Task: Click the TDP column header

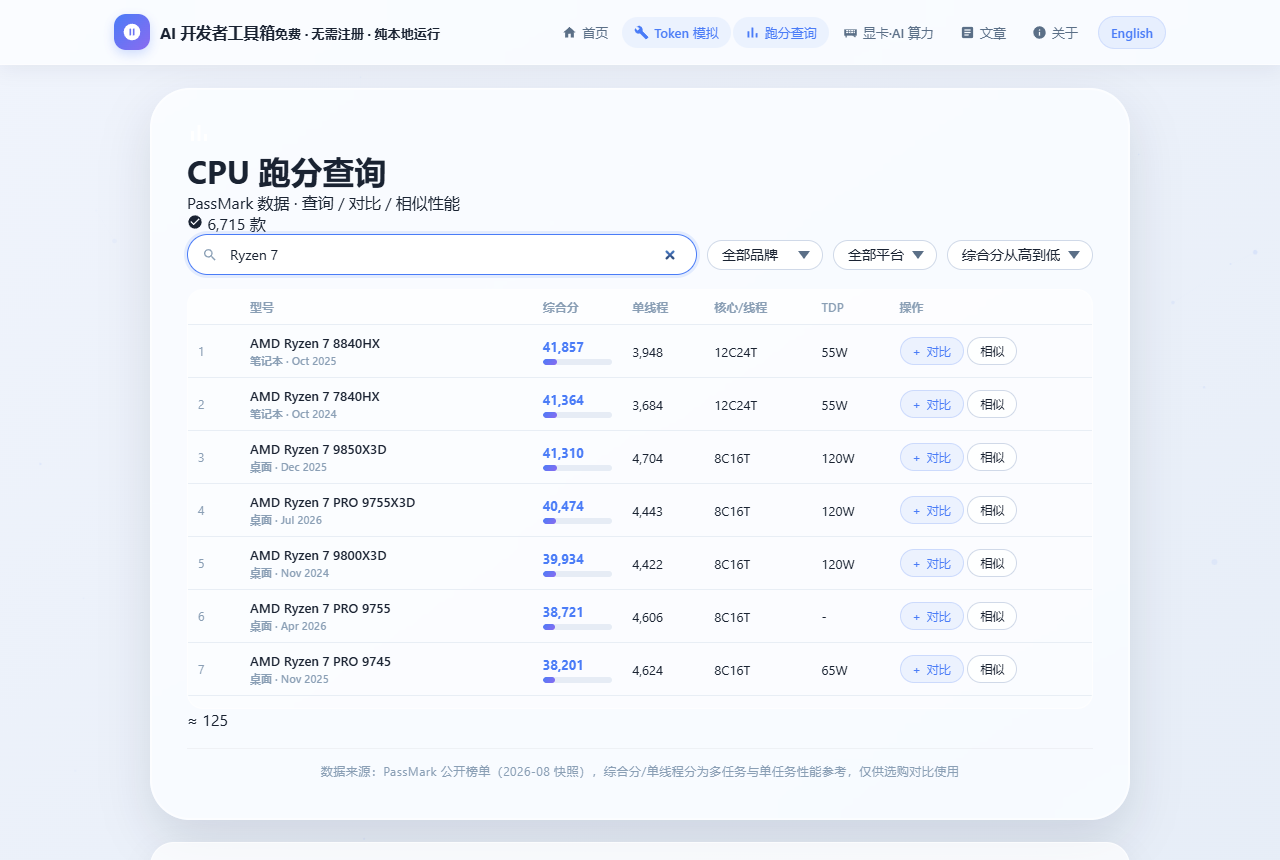Action: [x=832, y=307]
